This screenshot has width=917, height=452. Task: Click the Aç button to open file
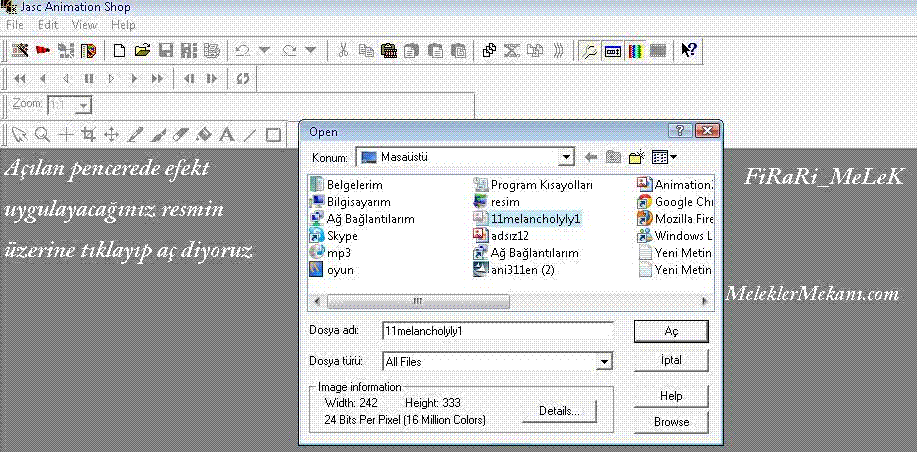coord(672,331)
